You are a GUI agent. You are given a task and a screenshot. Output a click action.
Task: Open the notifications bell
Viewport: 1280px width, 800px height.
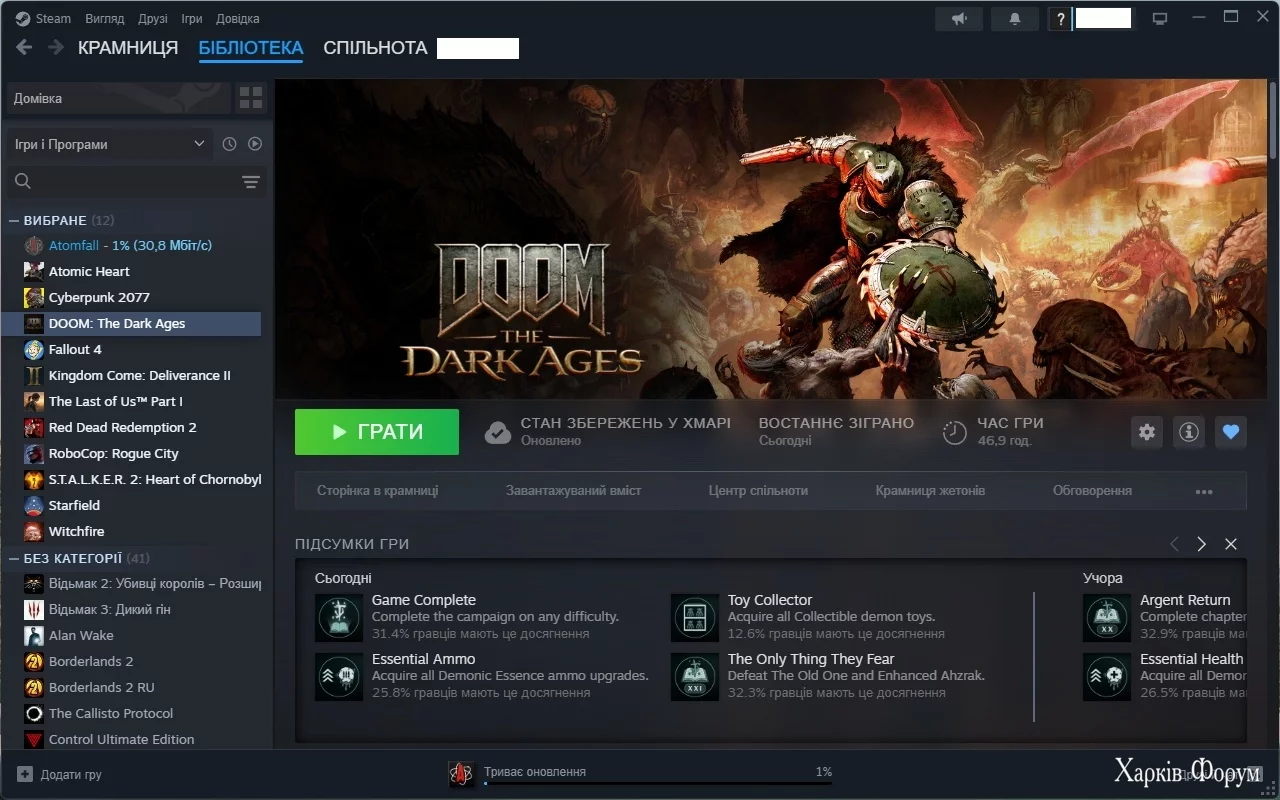[x=1014, y=19]
